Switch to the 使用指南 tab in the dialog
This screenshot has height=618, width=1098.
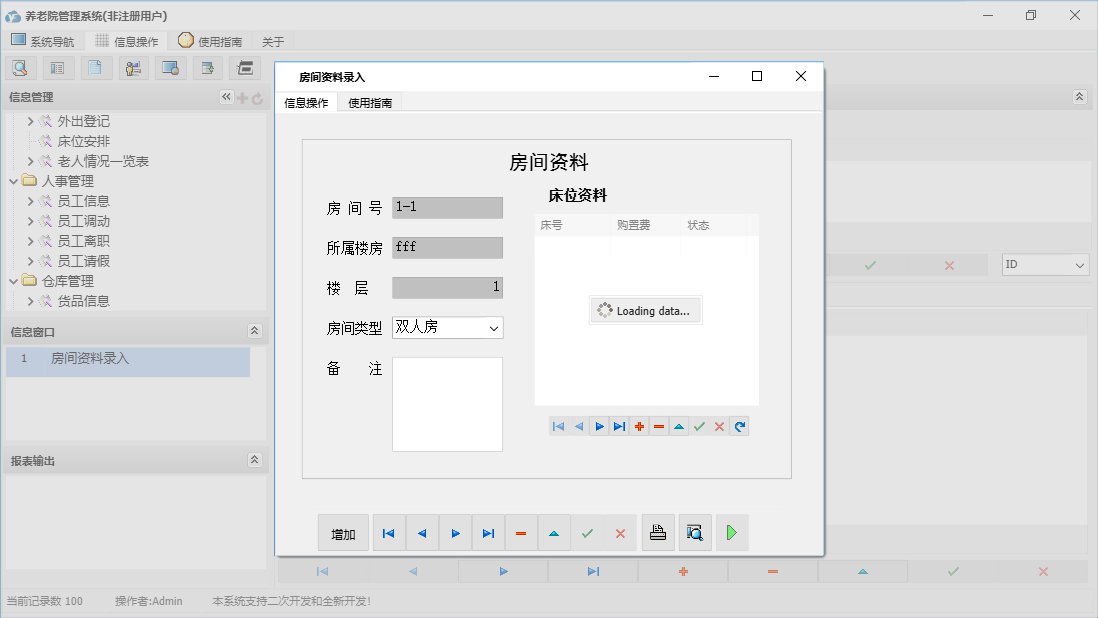click(370, 102)
